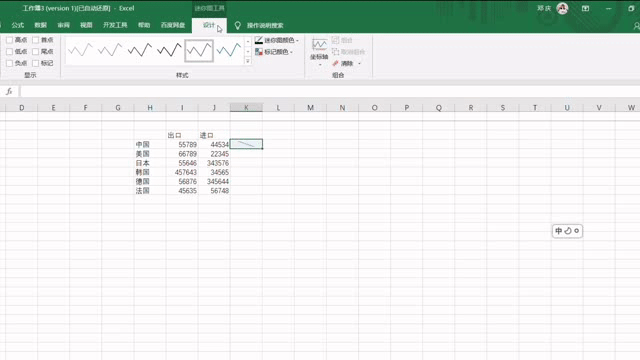Click the 操作说明搜索 search box
Viewport: 640px width, 360px height.
click(265, 25)
